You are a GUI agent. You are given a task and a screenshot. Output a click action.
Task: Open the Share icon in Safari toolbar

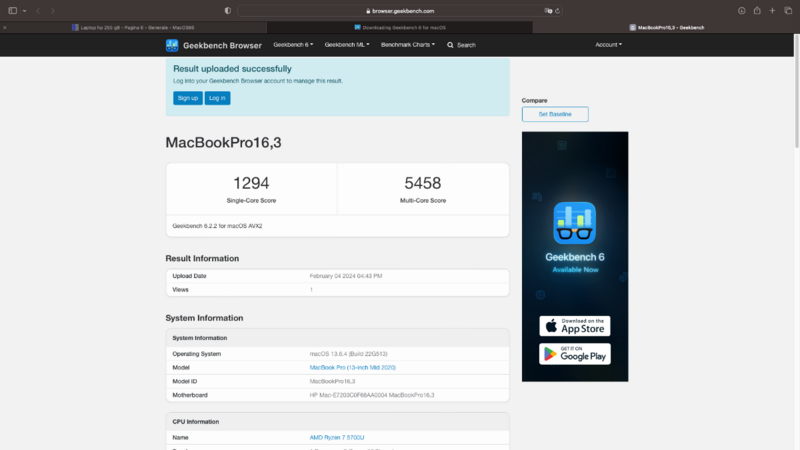pyautogui.click(x=757, y=11)
